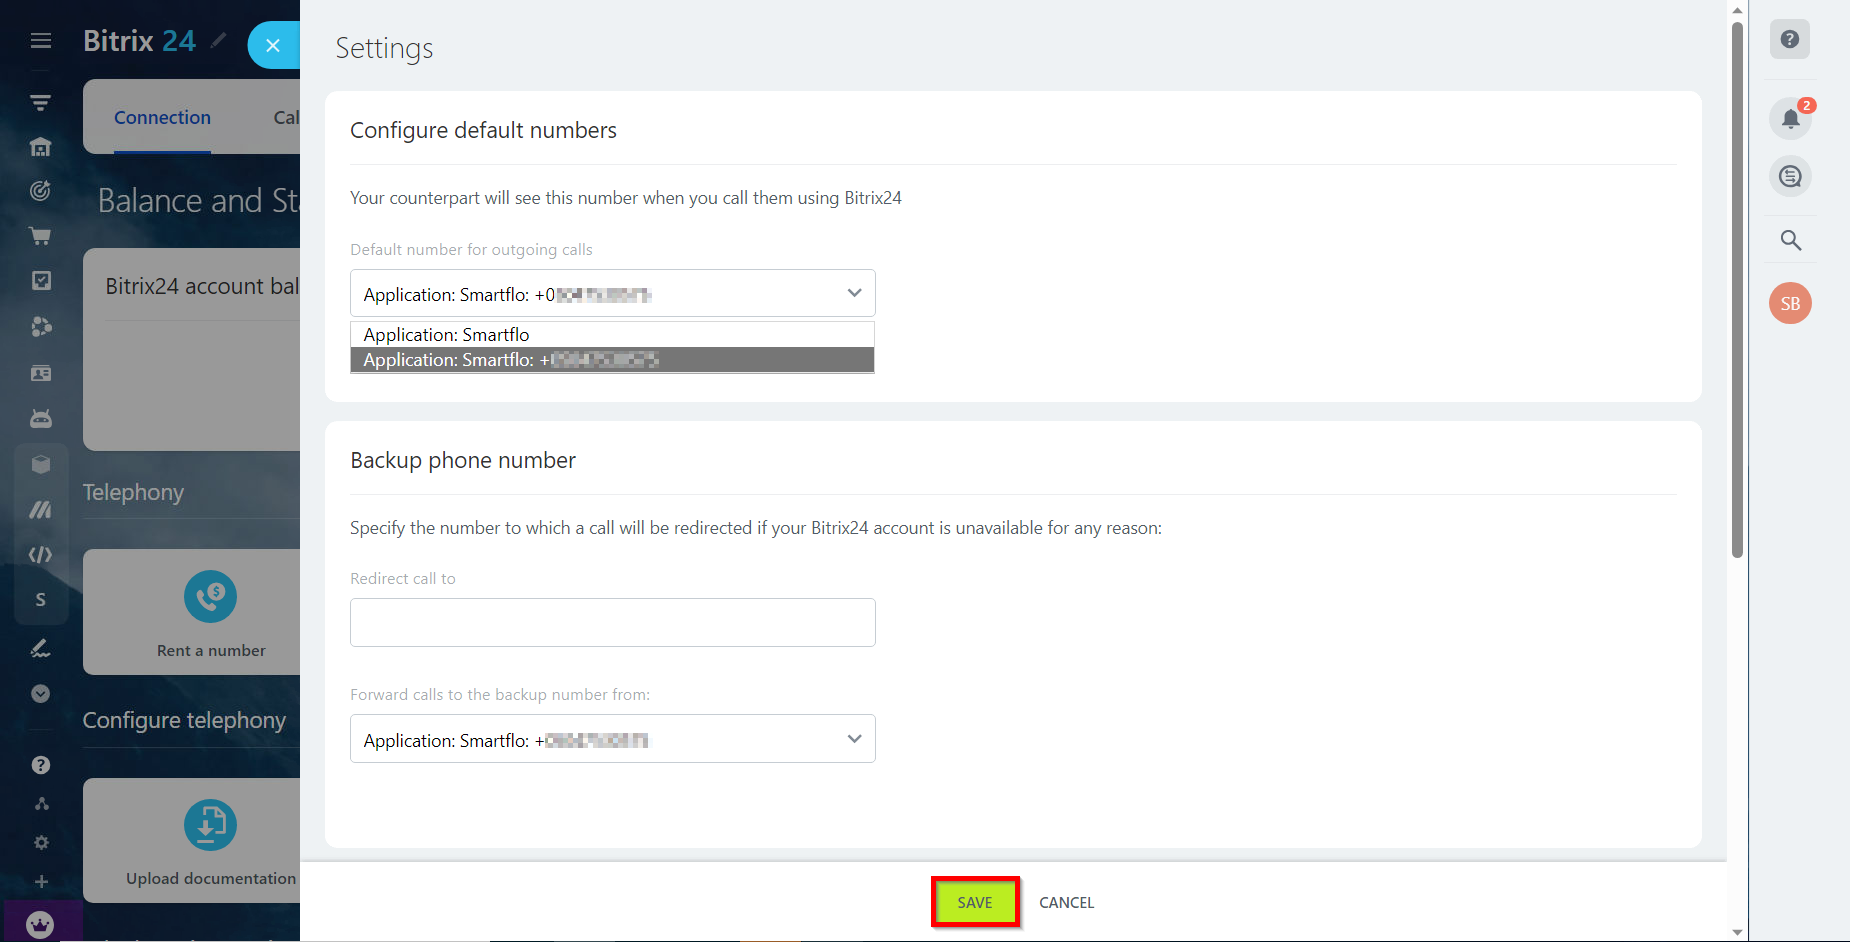Choose the plain 'Application: Smartflo' option
The height and width of the screenshot is (942, 1850).
(612, 335)
